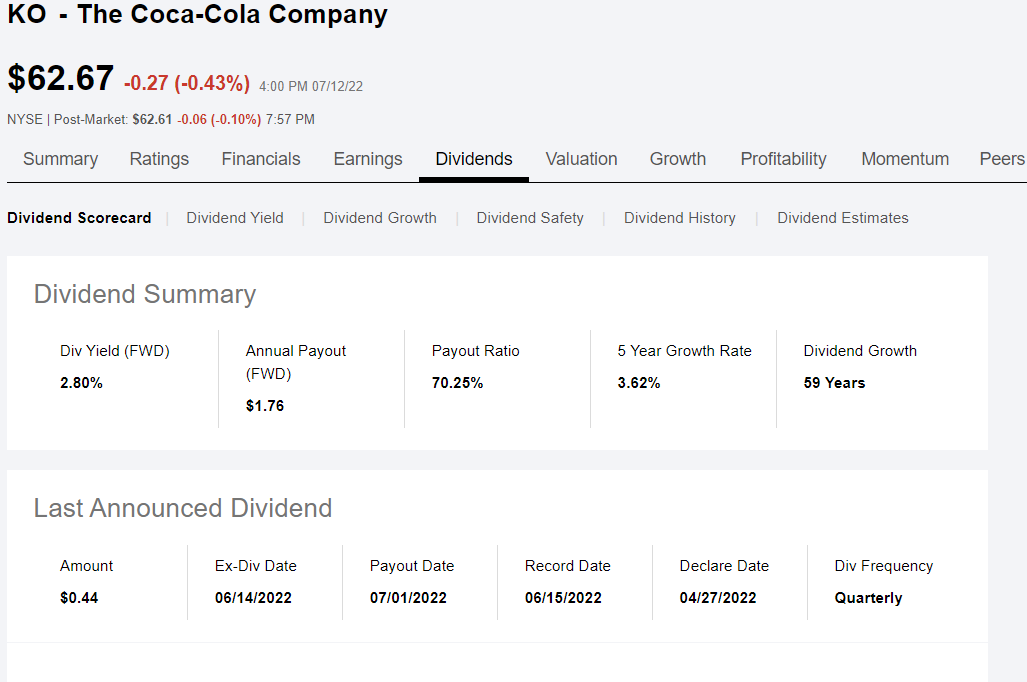The image size is (1027, 682).
Task: Open Dividend Growth sub-tab link
Action: tap(380, 218)
